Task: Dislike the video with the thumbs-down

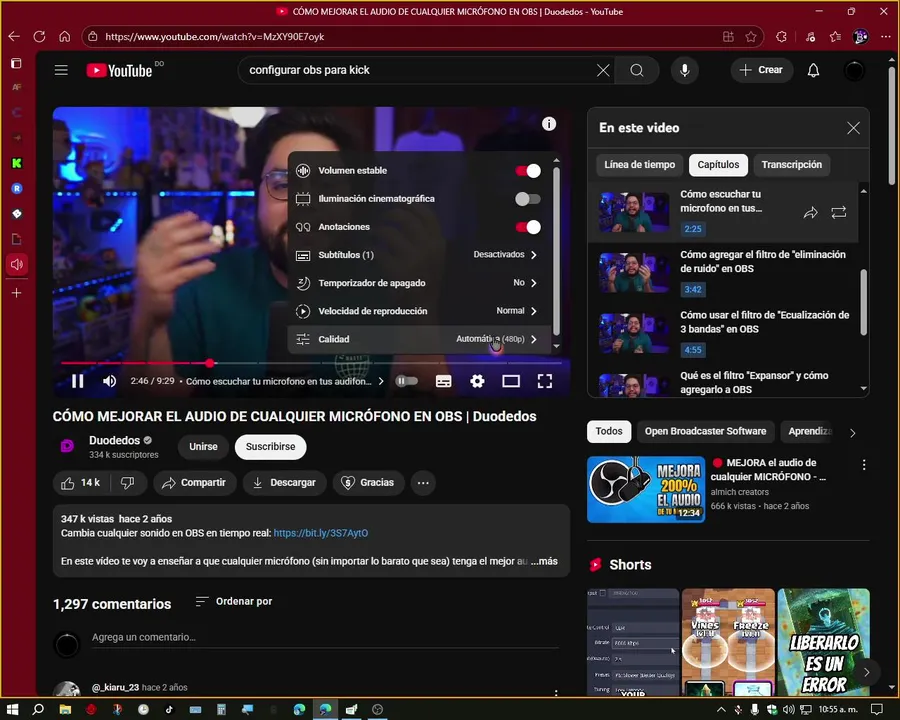Action: 128,483
